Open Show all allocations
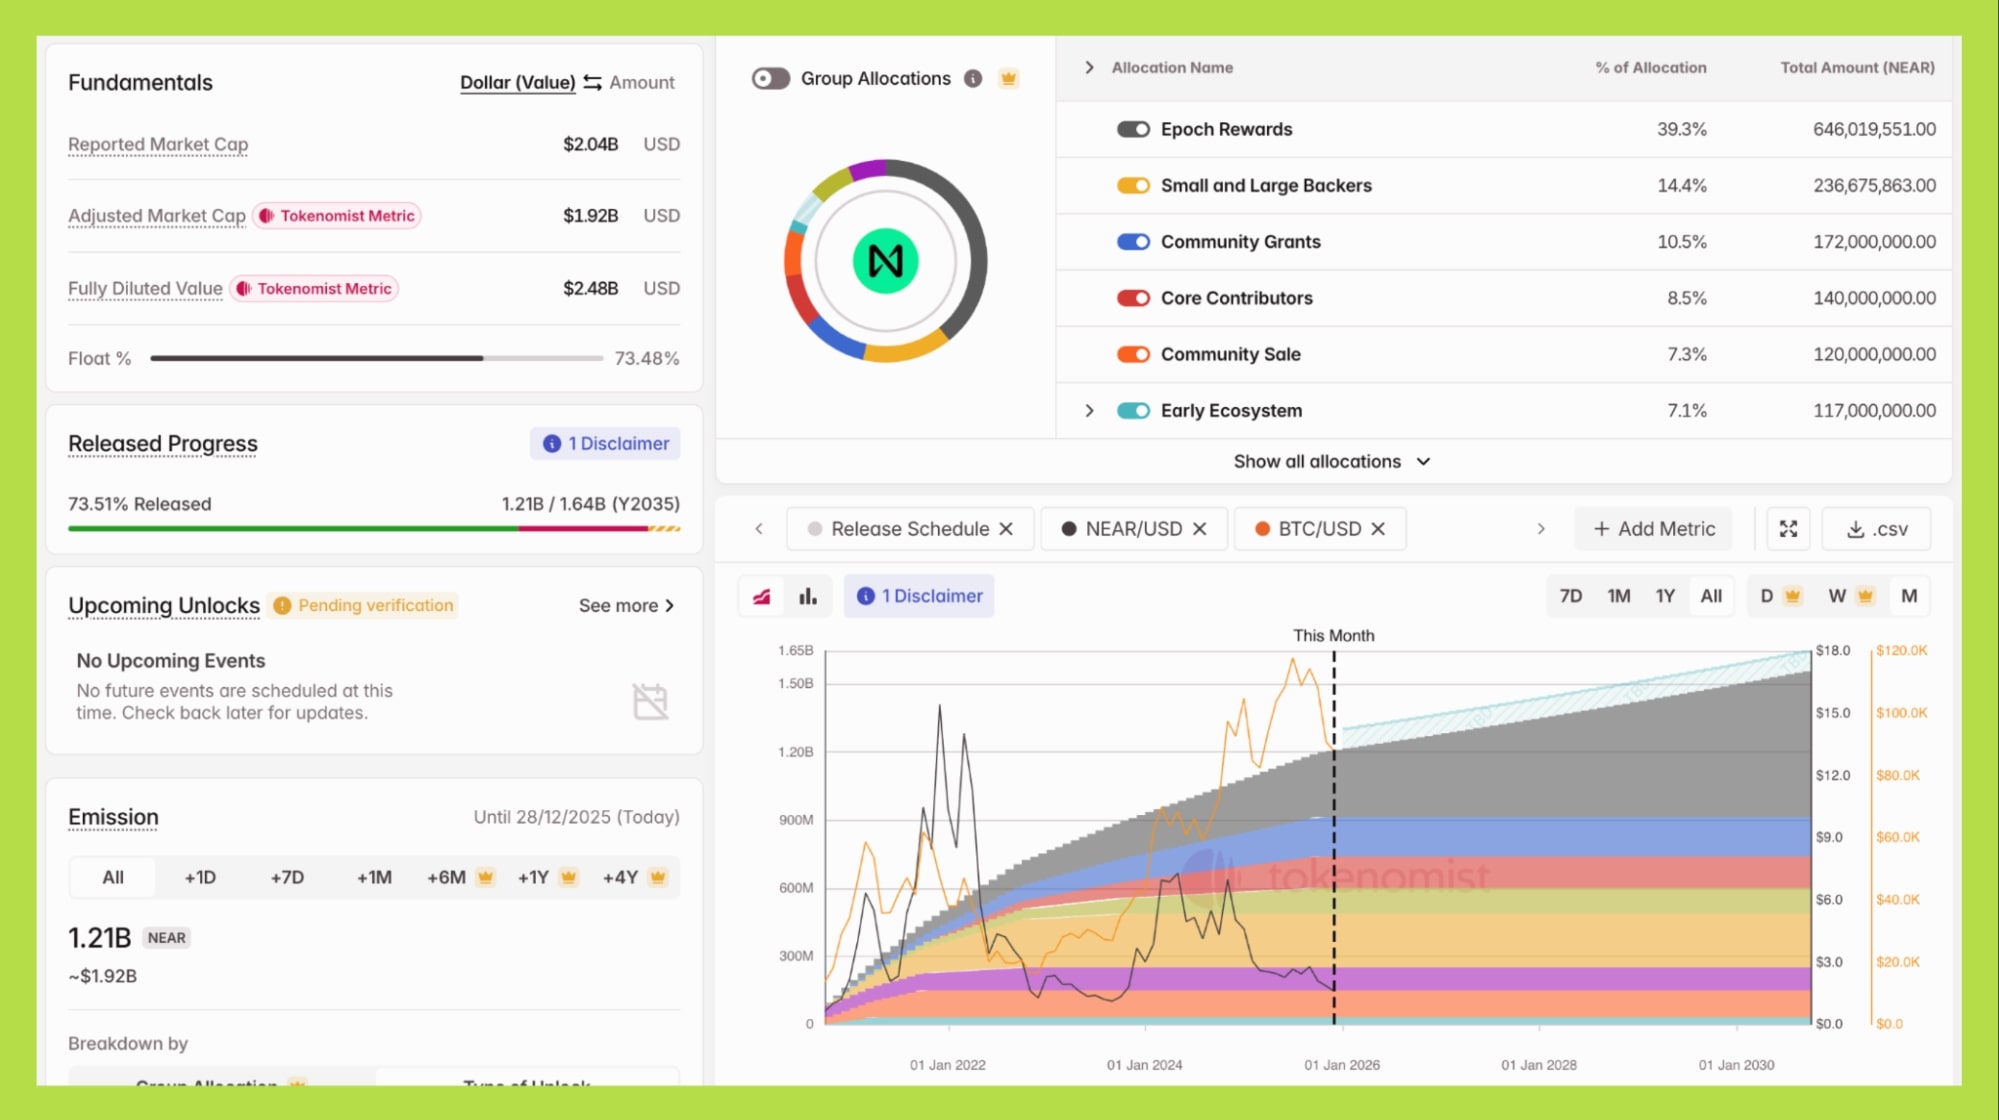1999x1120 pixels. pos(1332,461)
